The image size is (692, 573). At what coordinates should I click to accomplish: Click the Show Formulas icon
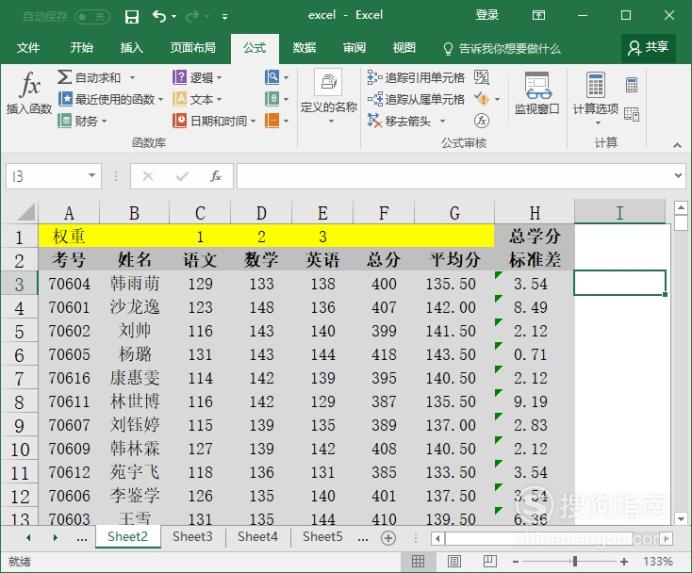click(481, 77)
